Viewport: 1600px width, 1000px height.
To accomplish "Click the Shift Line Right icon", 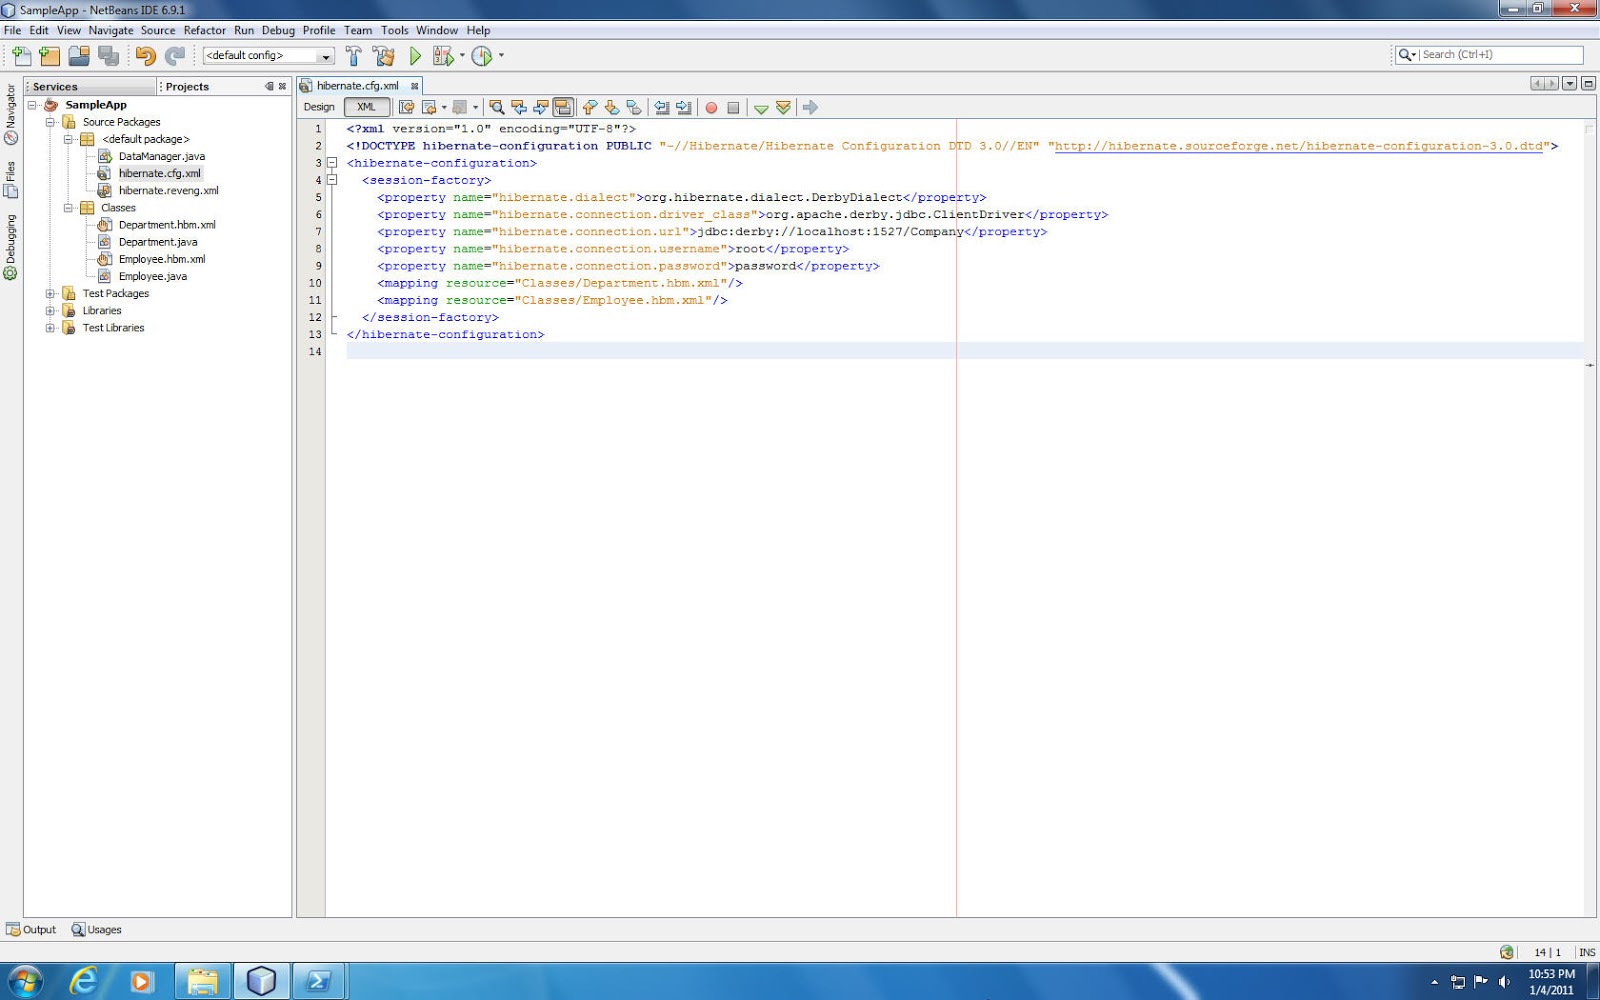I will tap(683, 107).
